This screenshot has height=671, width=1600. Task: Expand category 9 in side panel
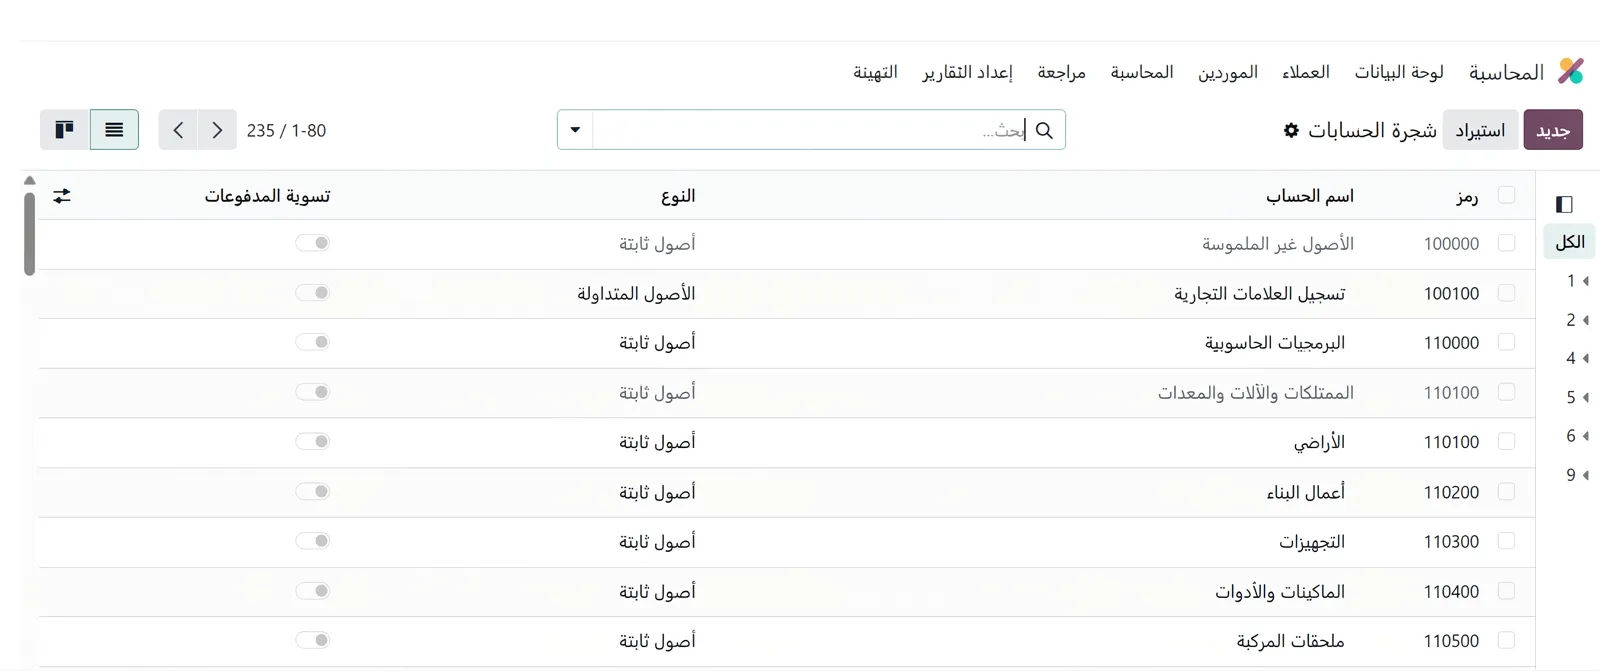tap(1585, 475)
